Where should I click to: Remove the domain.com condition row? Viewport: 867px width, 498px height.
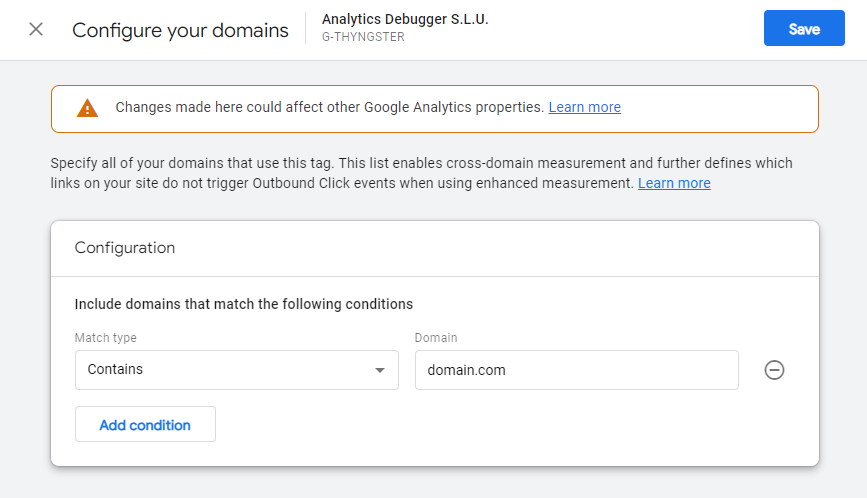tap(774, 370)
